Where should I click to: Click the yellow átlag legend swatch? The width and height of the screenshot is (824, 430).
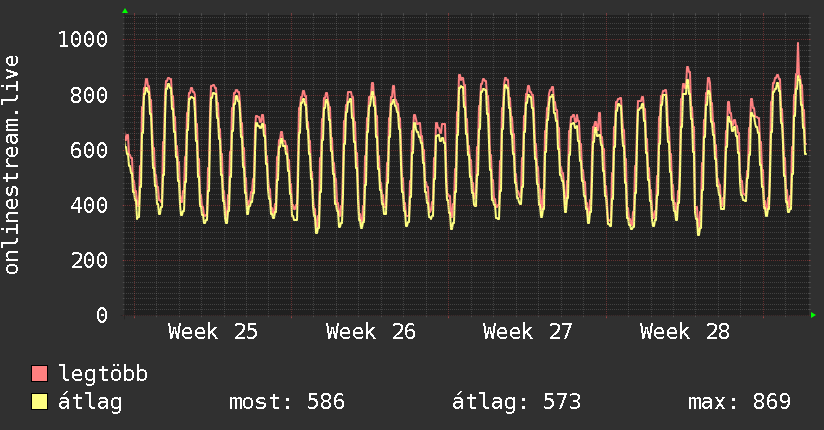pyautogui.click(x=39, y=402)
